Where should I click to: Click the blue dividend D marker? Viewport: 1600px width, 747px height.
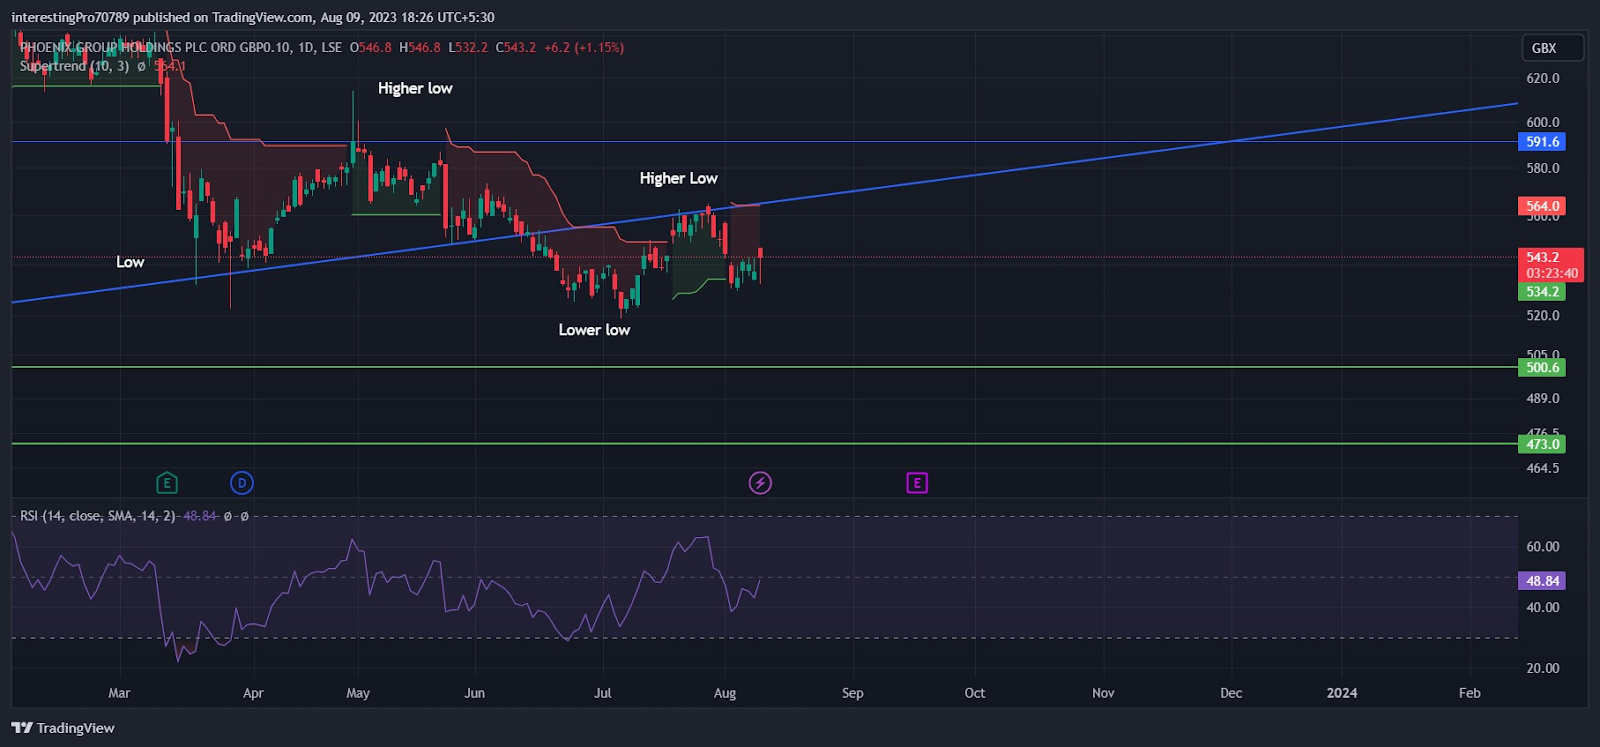[x=242, y=483]
